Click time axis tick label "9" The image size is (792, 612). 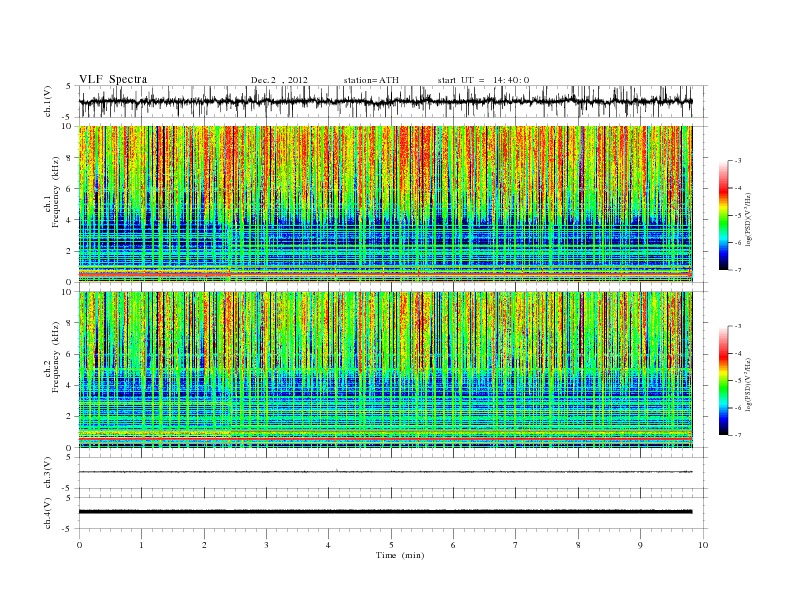tap(640, 545)
